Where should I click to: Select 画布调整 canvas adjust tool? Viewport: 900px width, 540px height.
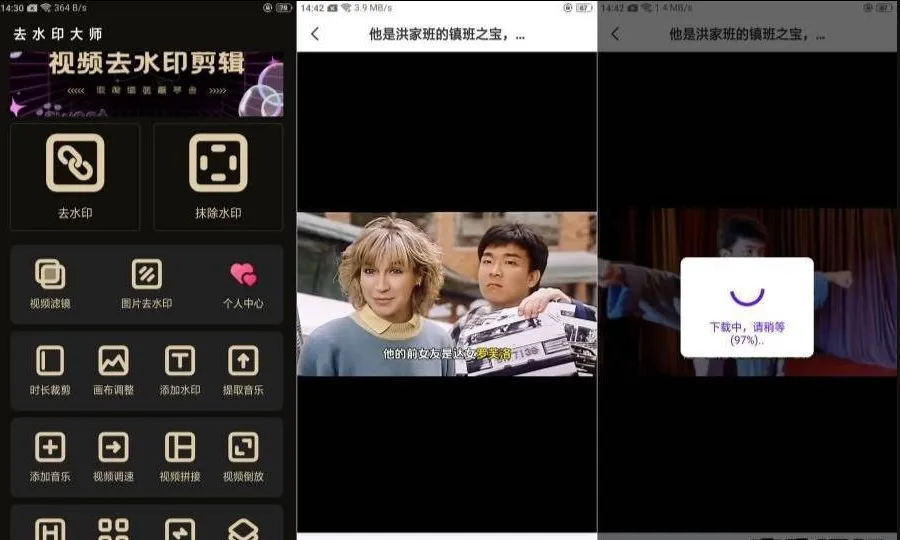coord(114,371)
